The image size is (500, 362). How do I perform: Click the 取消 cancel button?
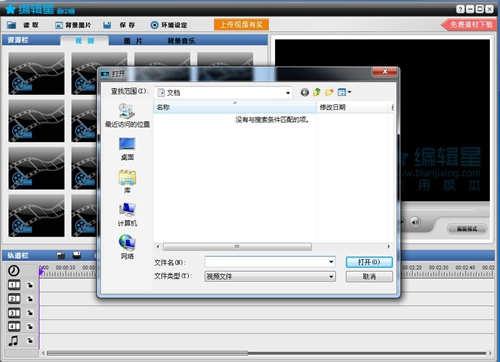coord(369,276)
